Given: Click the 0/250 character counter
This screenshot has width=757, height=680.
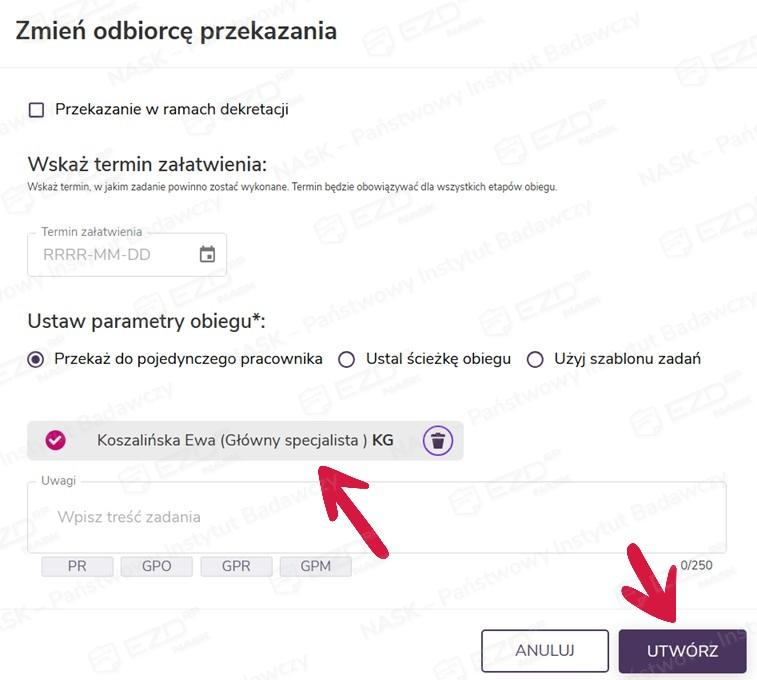Looking at the screenshot, I should [696, 565].
